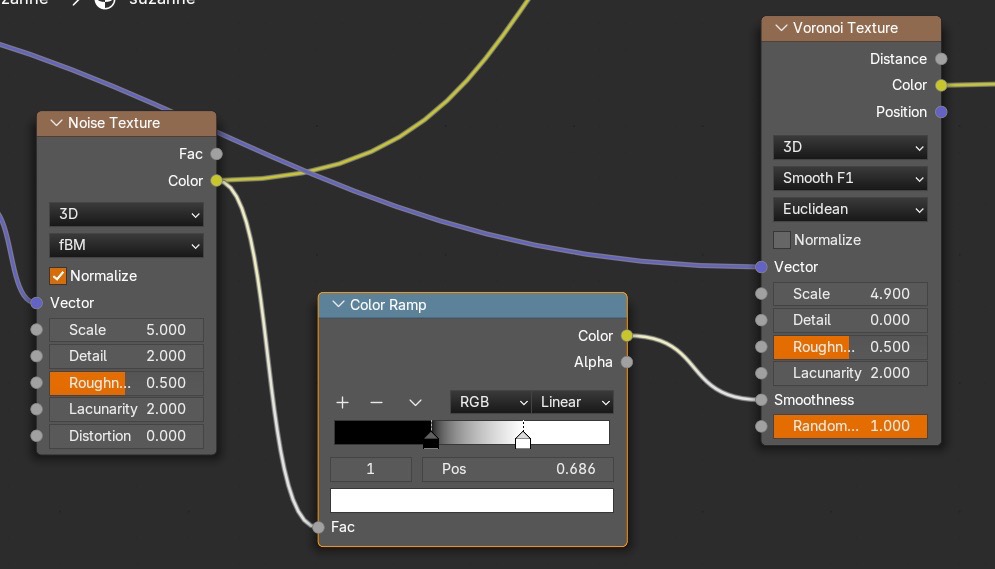
Task: Select the Color Ramp node title
Action: point(388,305)
